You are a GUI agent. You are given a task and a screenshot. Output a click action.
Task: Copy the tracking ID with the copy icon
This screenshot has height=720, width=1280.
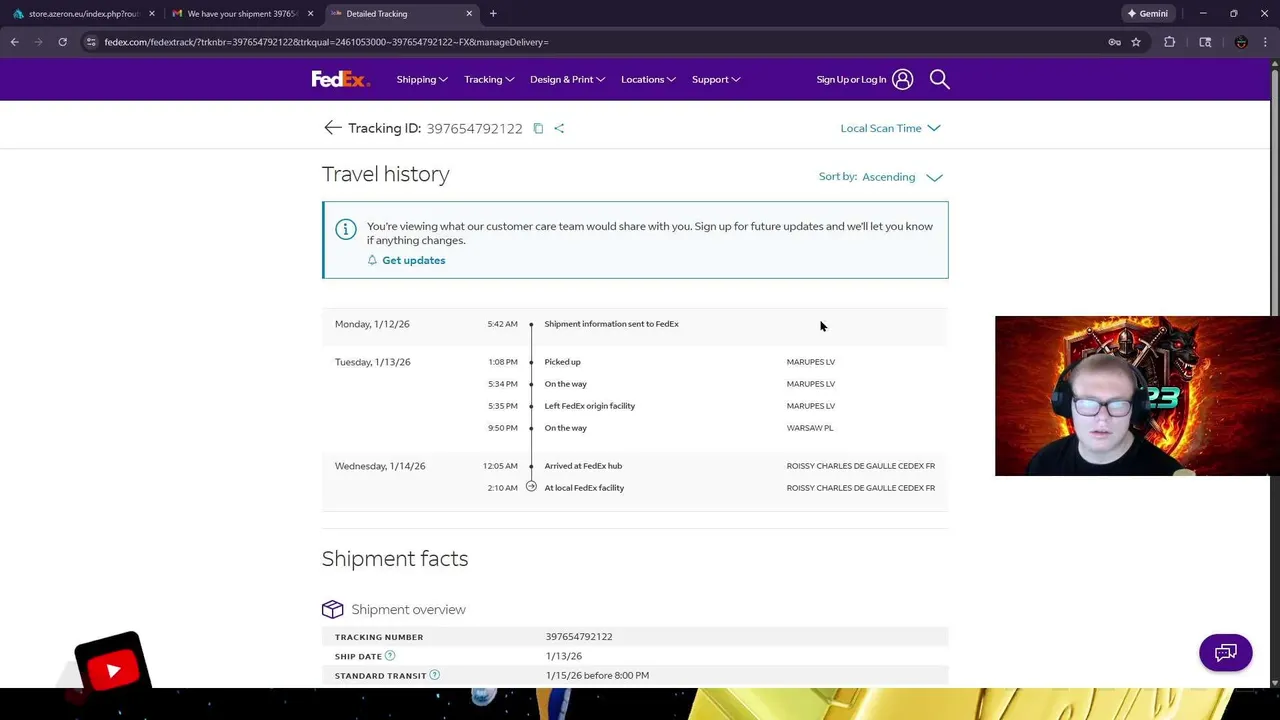[x=538, y=128]
